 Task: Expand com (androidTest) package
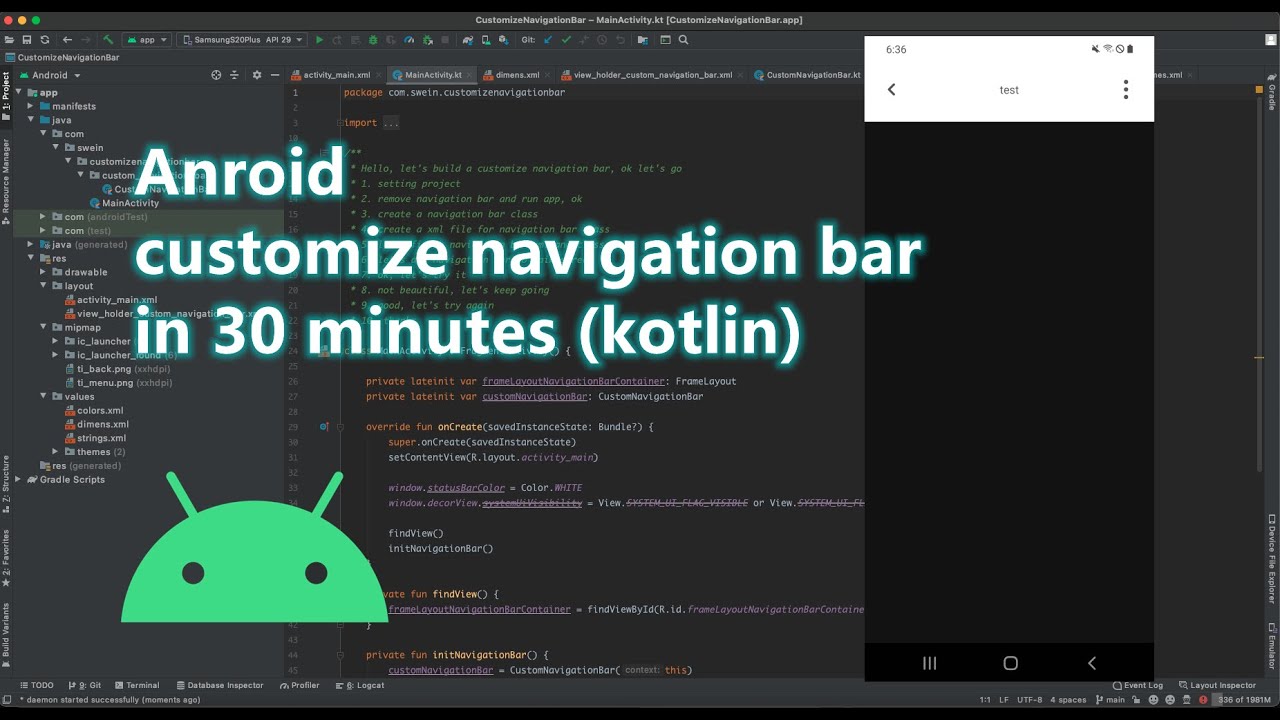[43, 217]
